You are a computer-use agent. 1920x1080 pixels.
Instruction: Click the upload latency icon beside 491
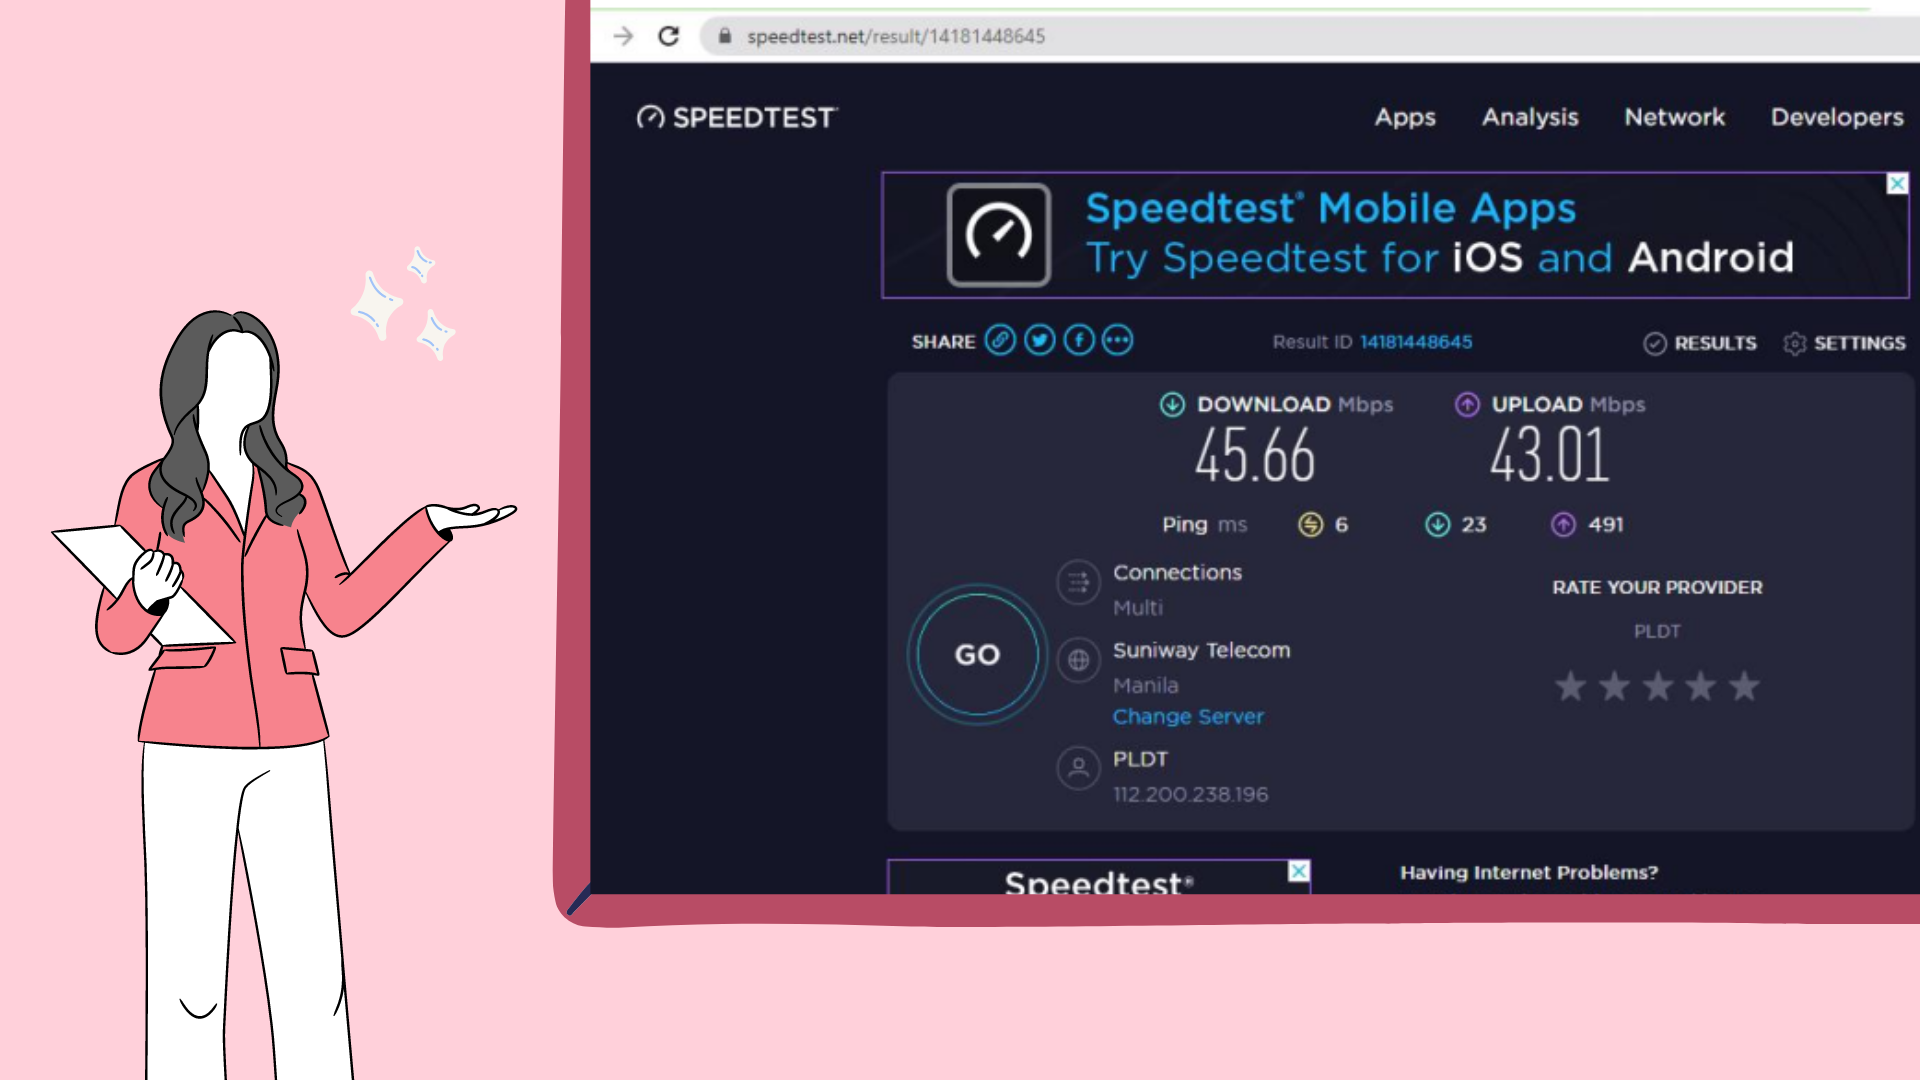pyautogui.click(x=1563, y=524)
